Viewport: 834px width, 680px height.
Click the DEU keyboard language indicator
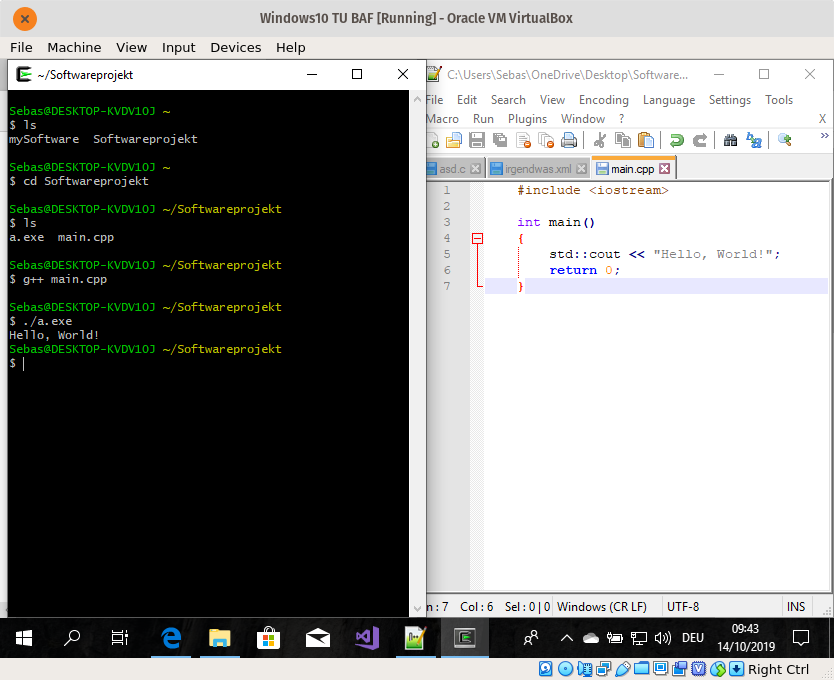[693, 637]
